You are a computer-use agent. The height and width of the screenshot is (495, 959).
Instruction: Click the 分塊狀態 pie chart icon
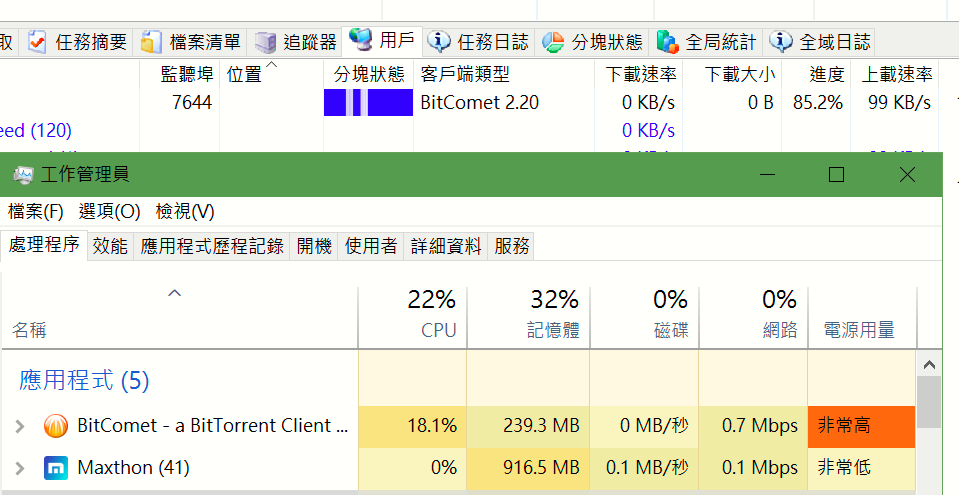pos(554,42)
